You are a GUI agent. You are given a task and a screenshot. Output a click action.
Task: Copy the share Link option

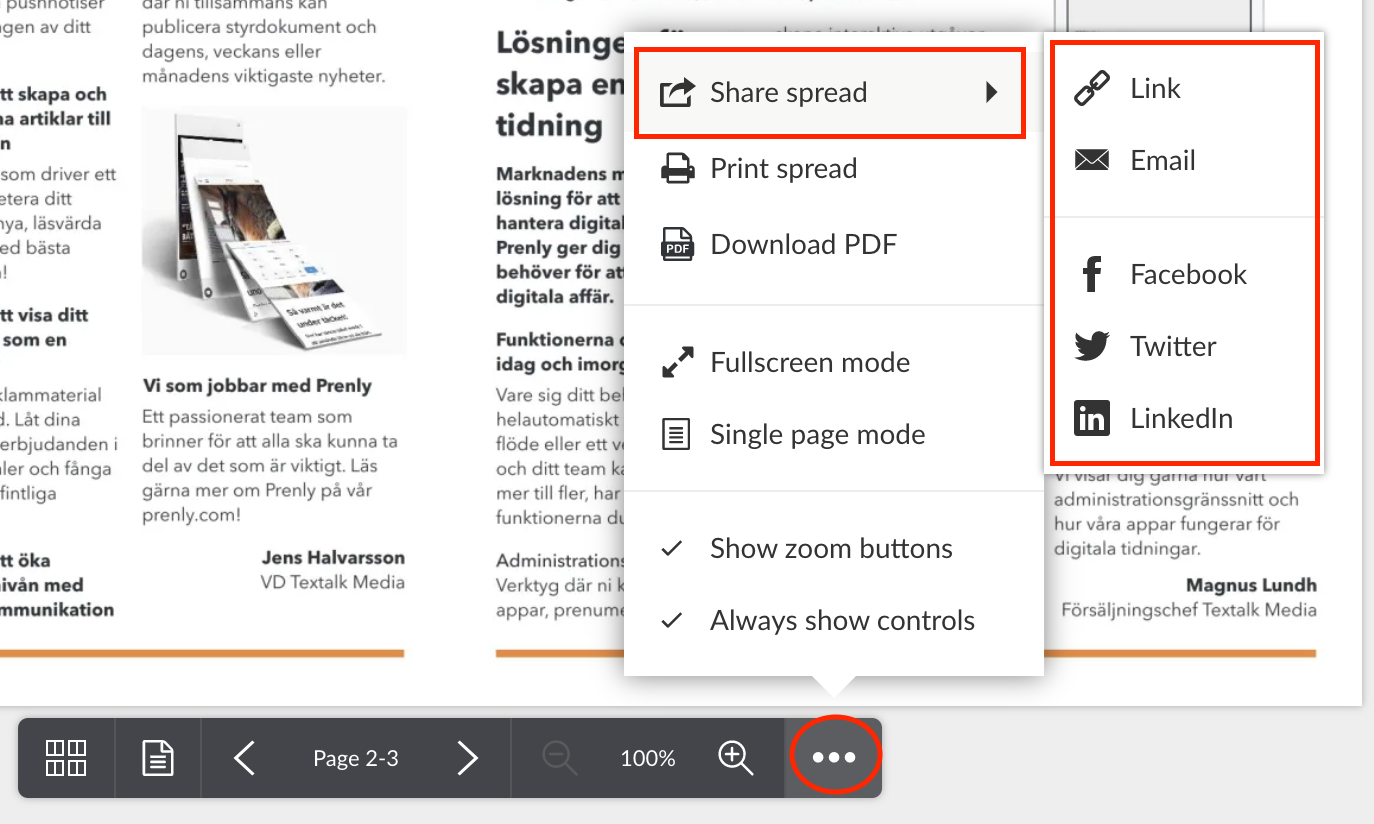[x=1154, y=89]
